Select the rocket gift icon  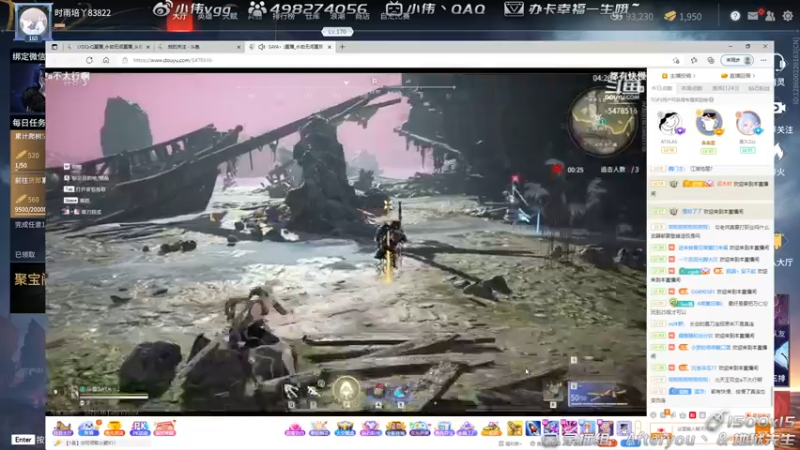532,428
